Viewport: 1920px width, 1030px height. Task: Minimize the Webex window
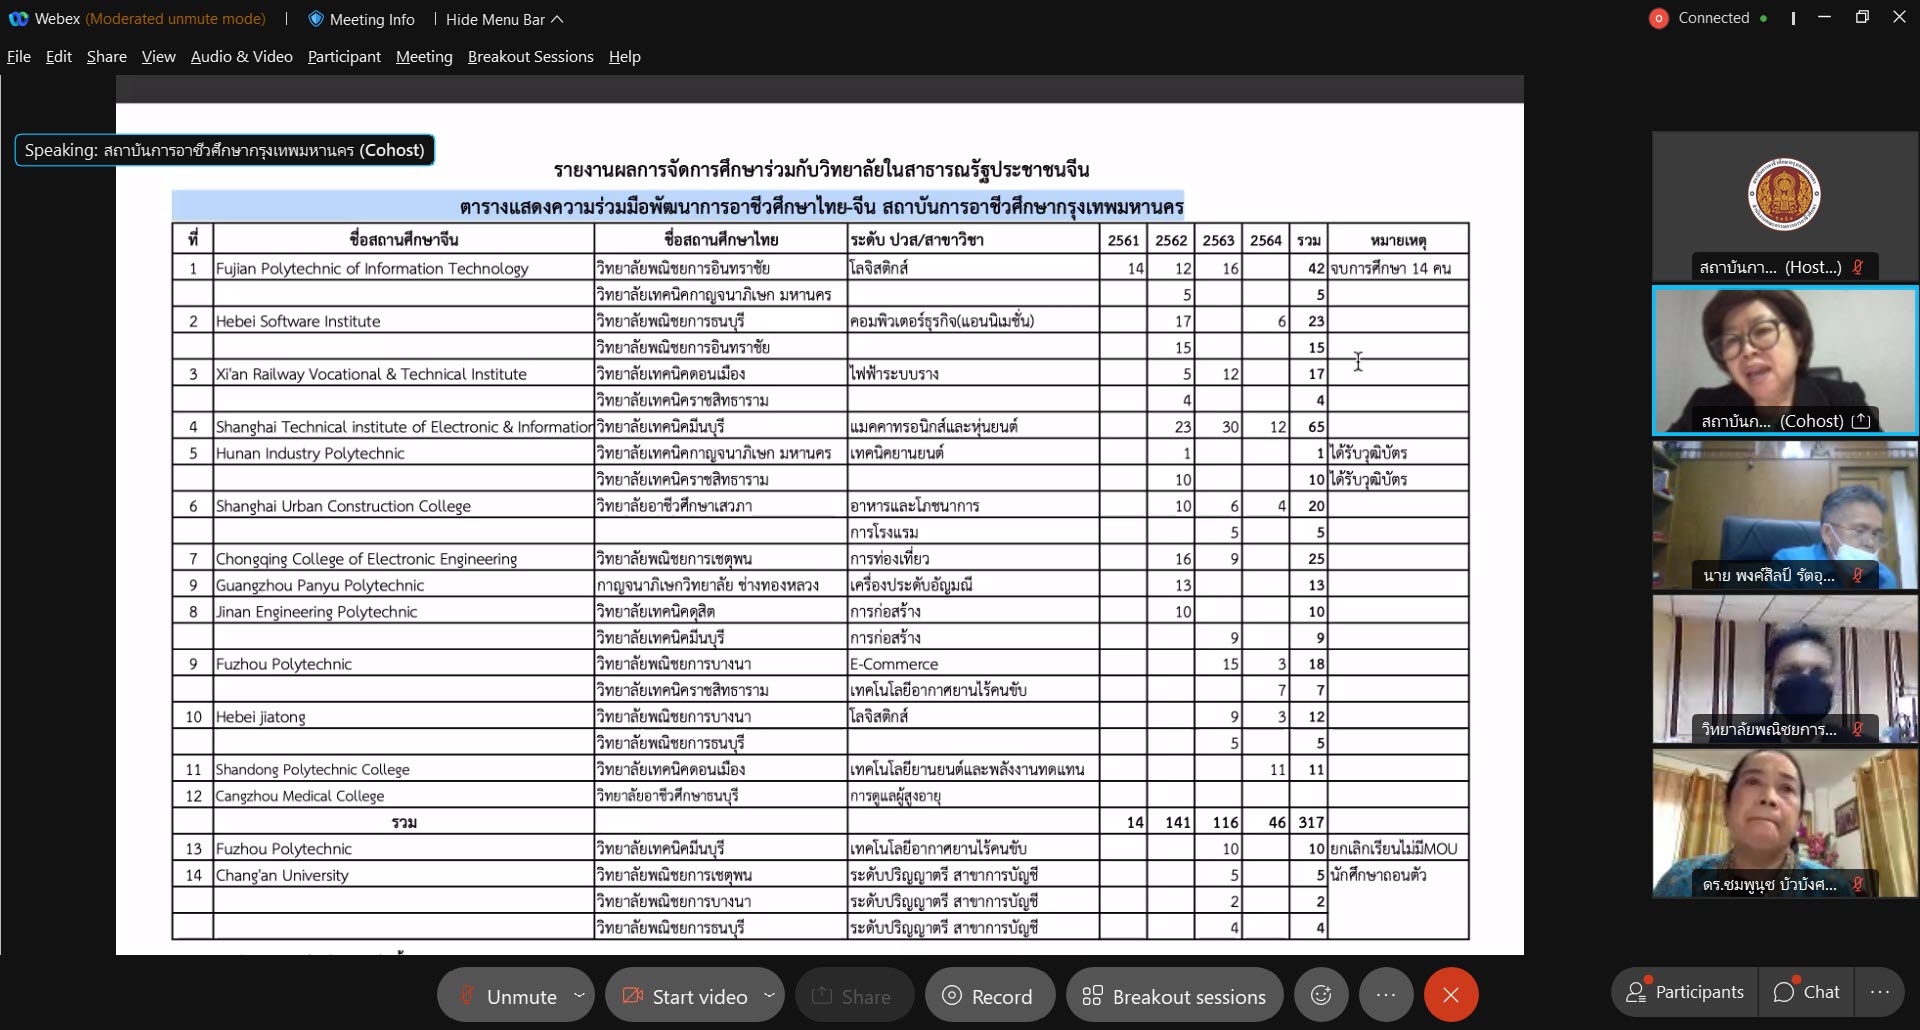(1825, 17)
